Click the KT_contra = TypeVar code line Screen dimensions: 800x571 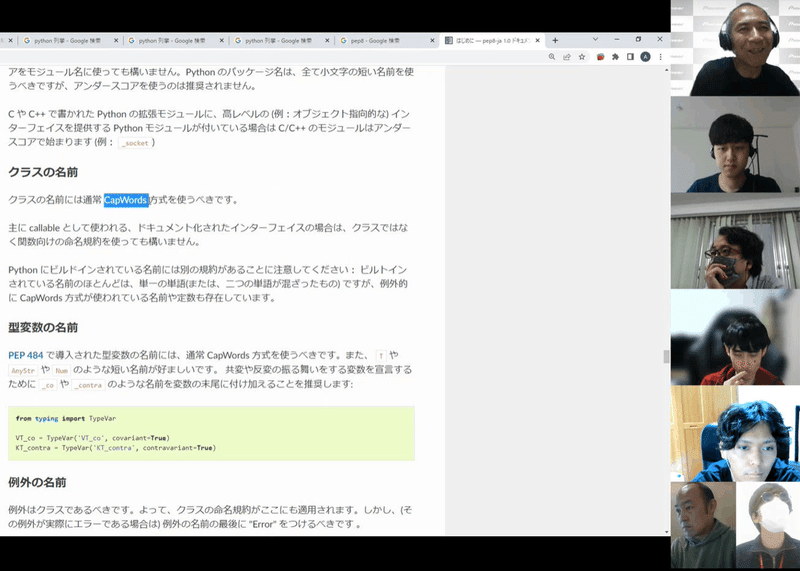coord(116,448)
